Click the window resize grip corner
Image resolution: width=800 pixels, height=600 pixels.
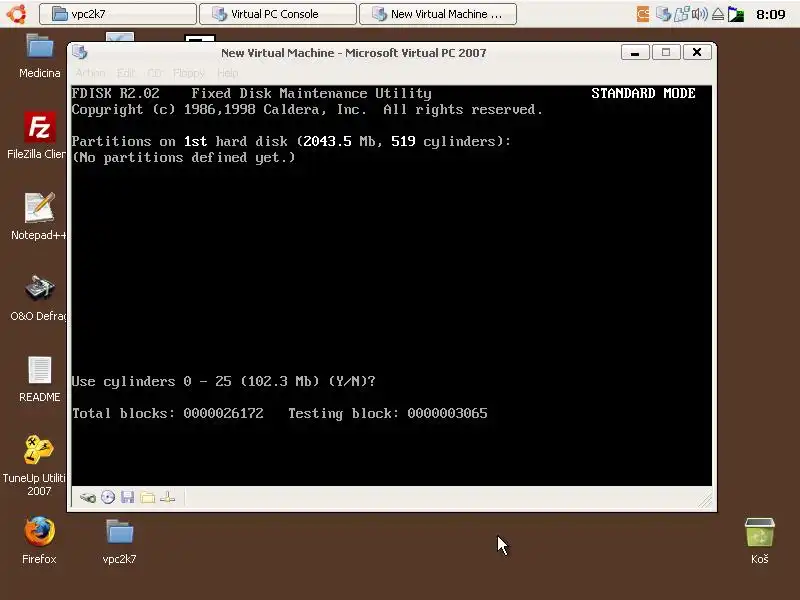(x=705, y=501)
